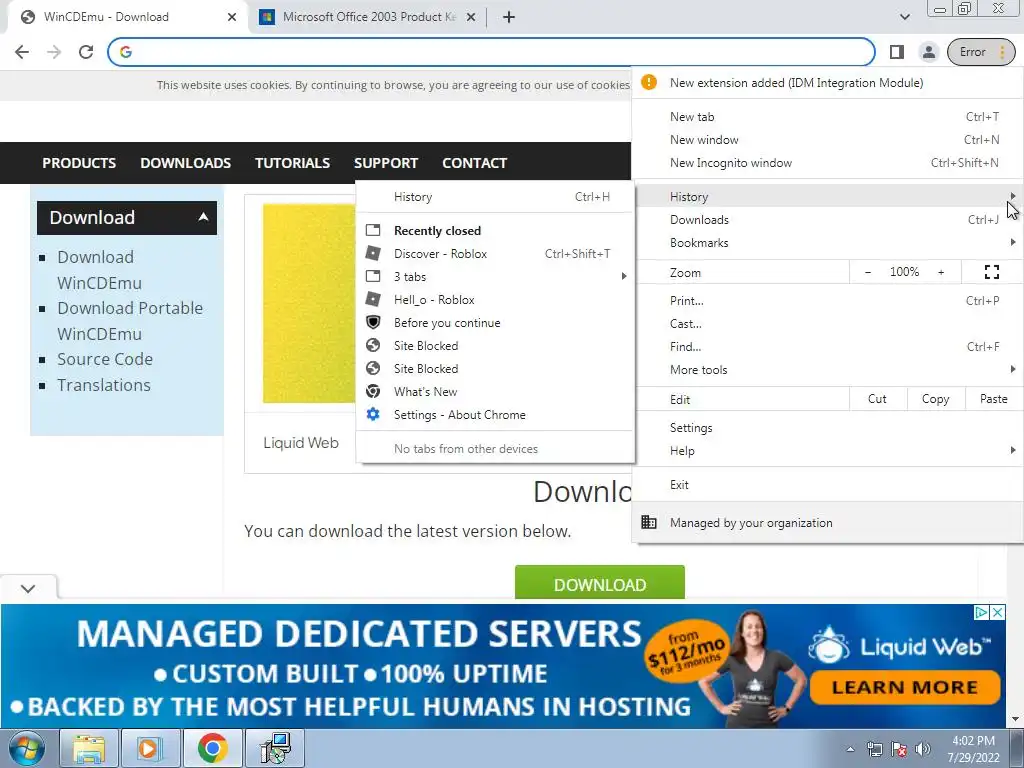Screen dimensions: 1024x768
Task: Click the new extension added warning icon
Action: click(648, 82)
